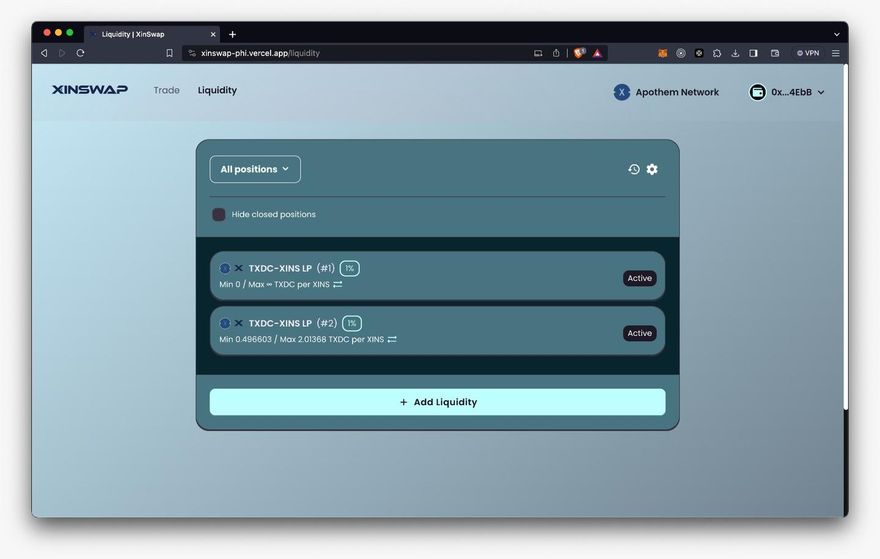880x559 pixels.
Task: Open the transaction history clock icon
Action: [x=634, y=169]
